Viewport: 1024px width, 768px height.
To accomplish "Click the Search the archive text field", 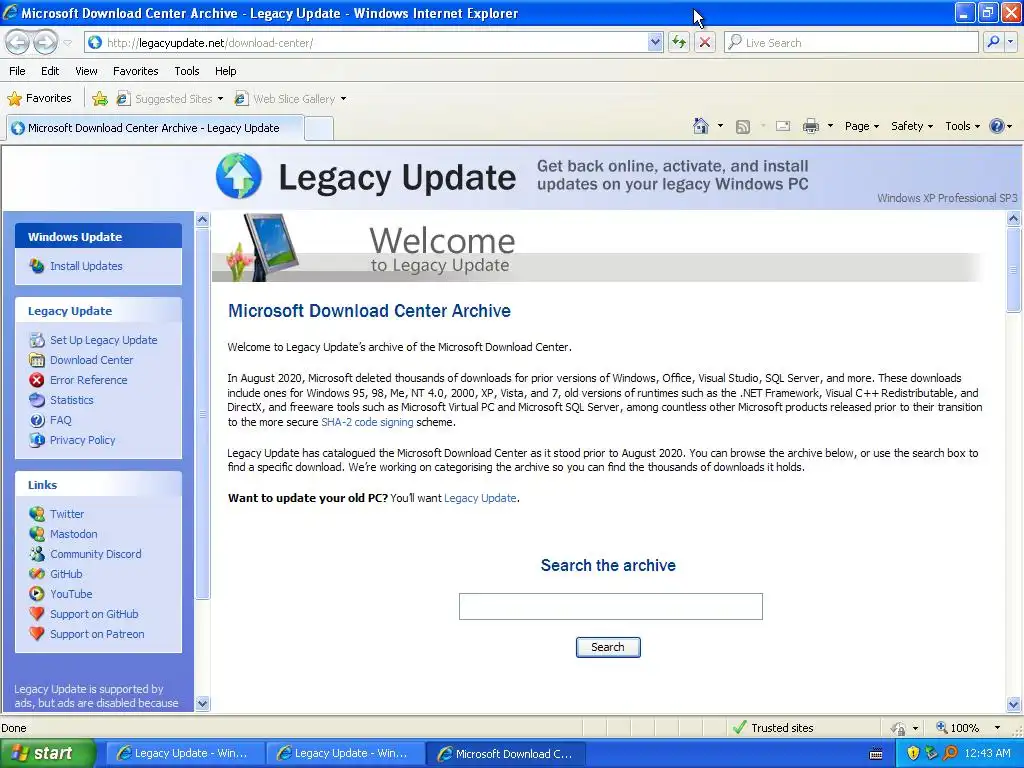I will coord(611,606).
